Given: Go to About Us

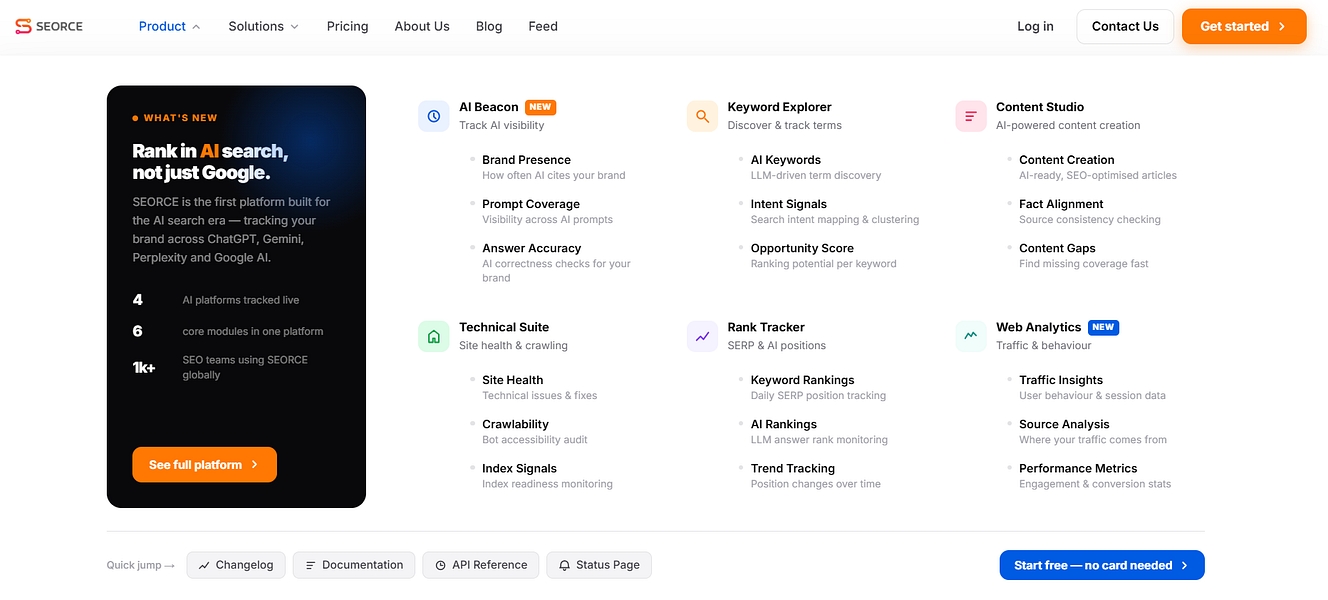Looking at the screenshot, I should click(x=422, y=26).
